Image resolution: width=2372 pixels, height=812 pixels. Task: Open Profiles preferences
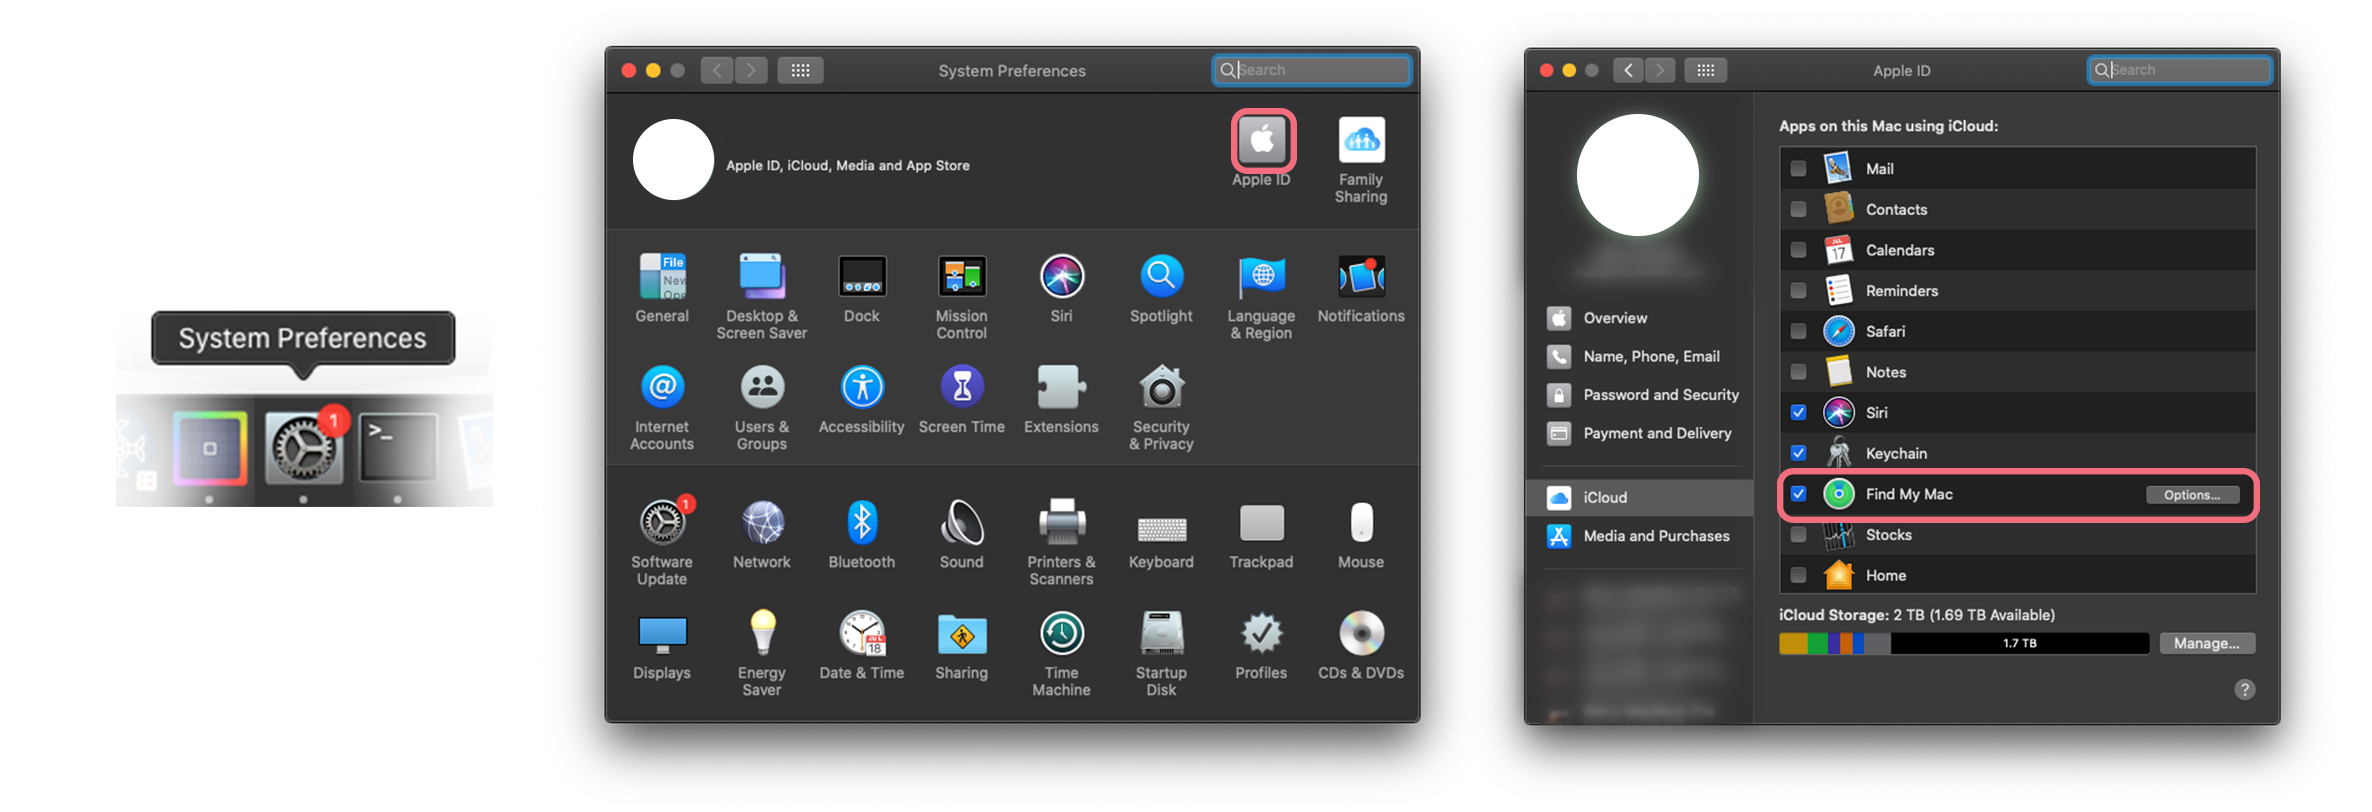pyautogui.click(x=1262, y=633)
